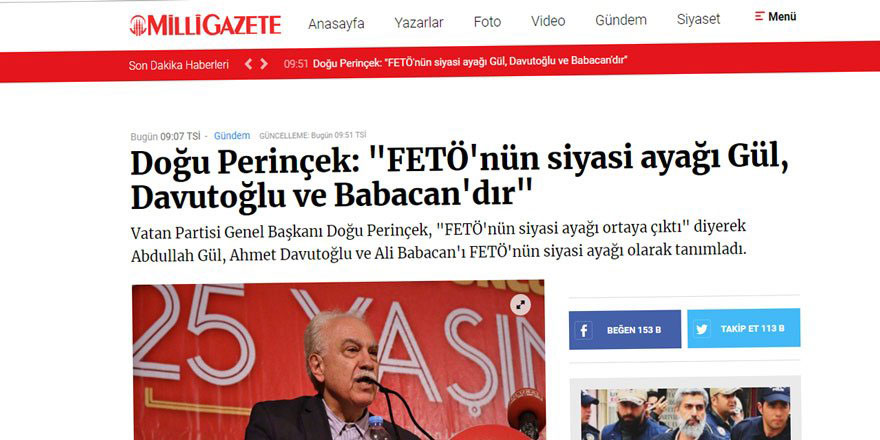
Task: Open the Video section
Action: point(548,21)
